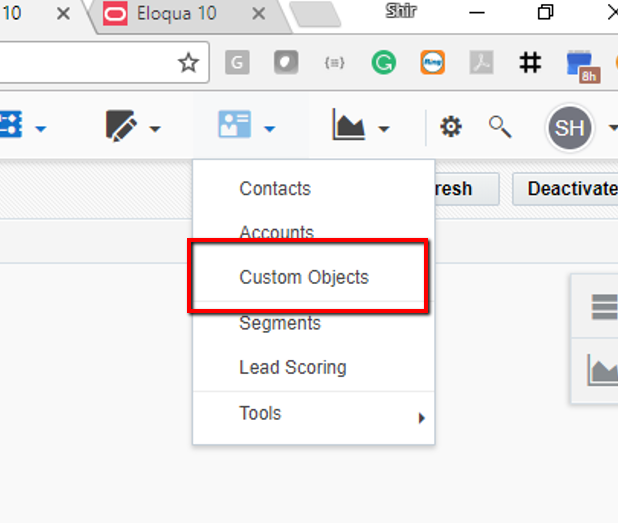Open Settings gear icon
The width and height of the screenshot is (618, 523).
[451, 127]
